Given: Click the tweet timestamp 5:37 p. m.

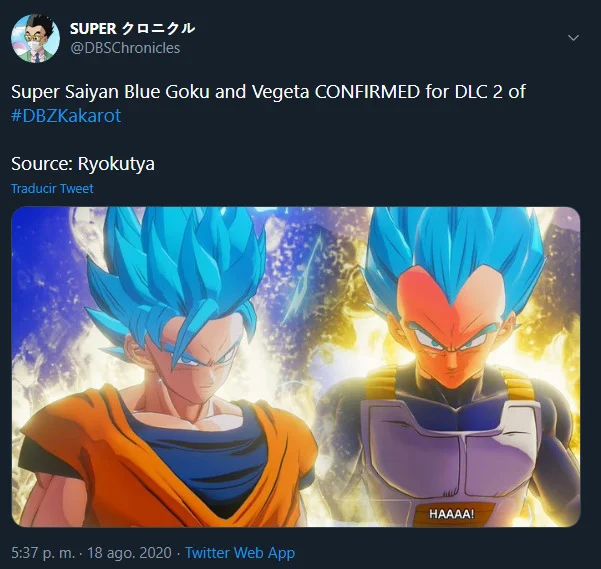Looking at the screenshot, I should click(43, 553).
